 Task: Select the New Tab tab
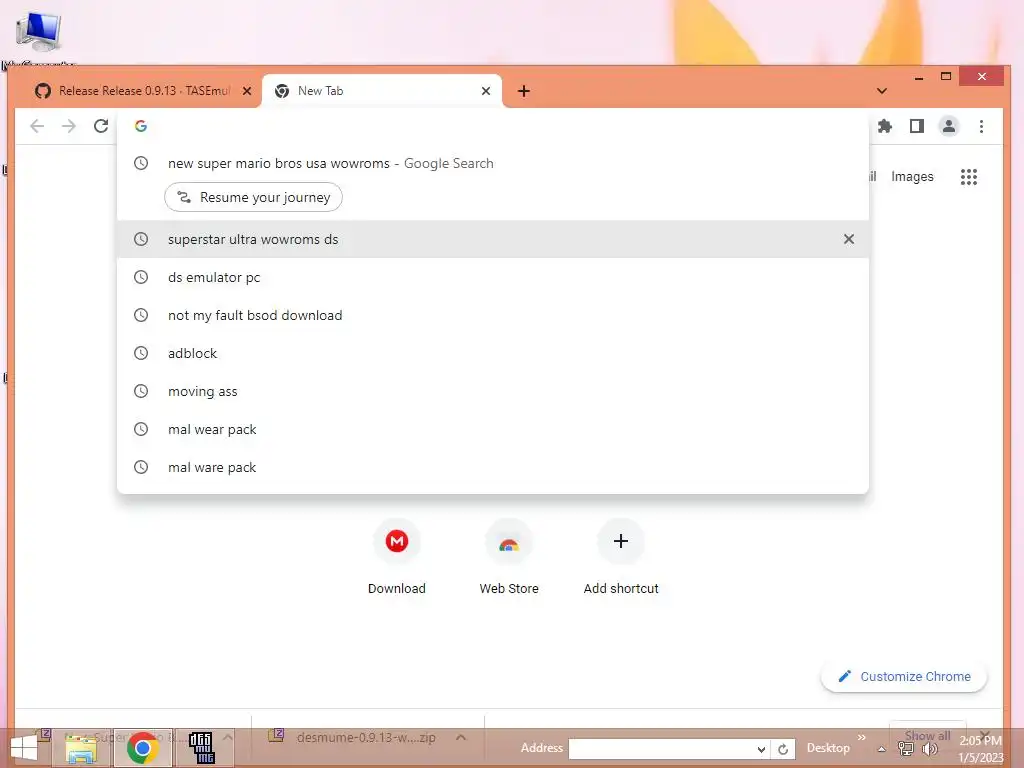[x=382, y=91]
